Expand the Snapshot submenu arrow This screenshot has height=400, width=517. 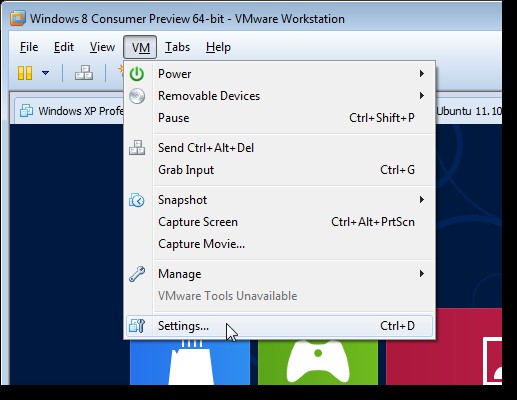(x=422, y=200)
